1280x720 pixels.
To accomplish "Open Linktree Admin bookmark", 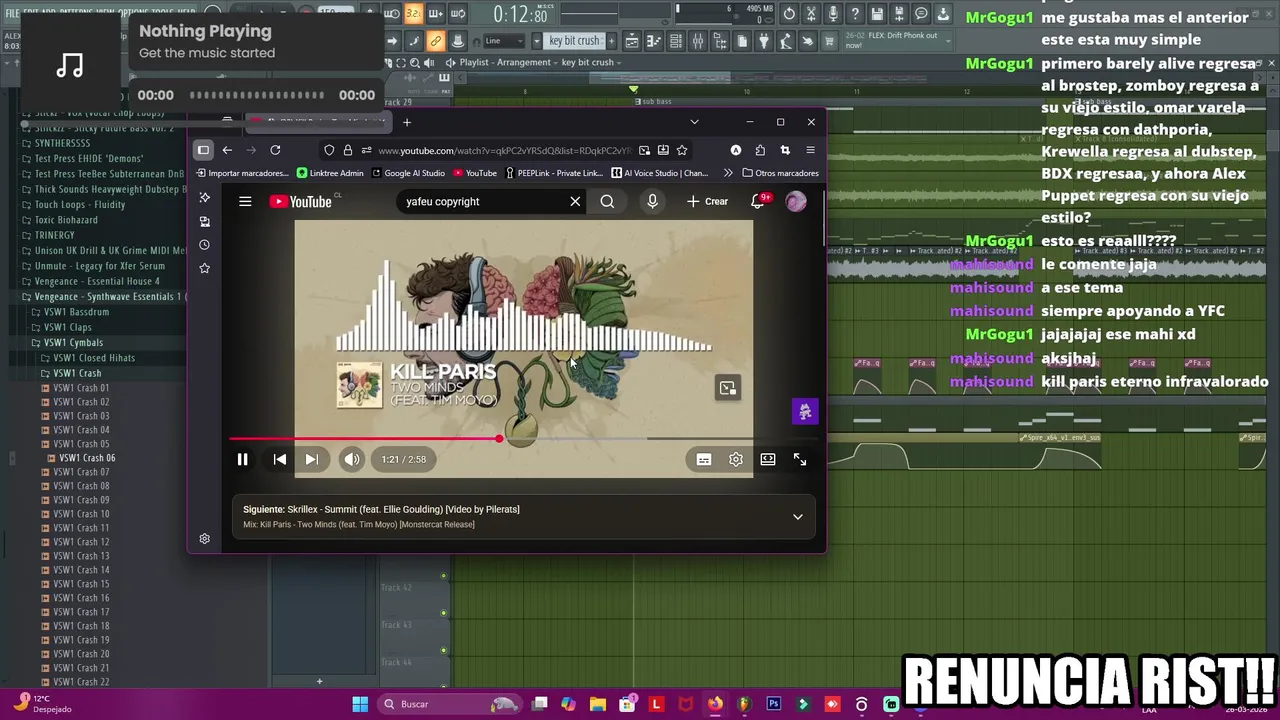I will pos(330,173).
